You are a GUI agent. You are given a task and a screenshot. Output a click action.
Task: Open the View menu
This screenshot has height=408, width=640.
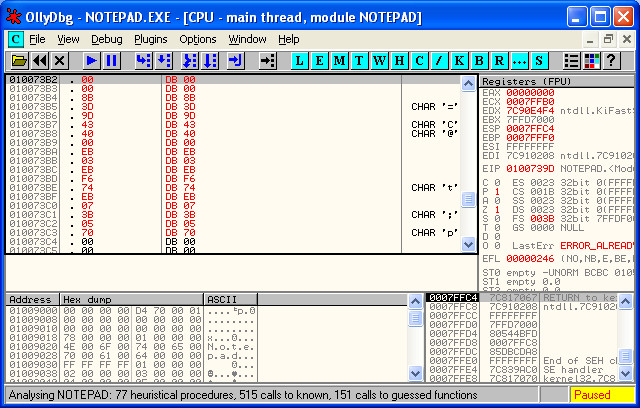pos(68,40)
